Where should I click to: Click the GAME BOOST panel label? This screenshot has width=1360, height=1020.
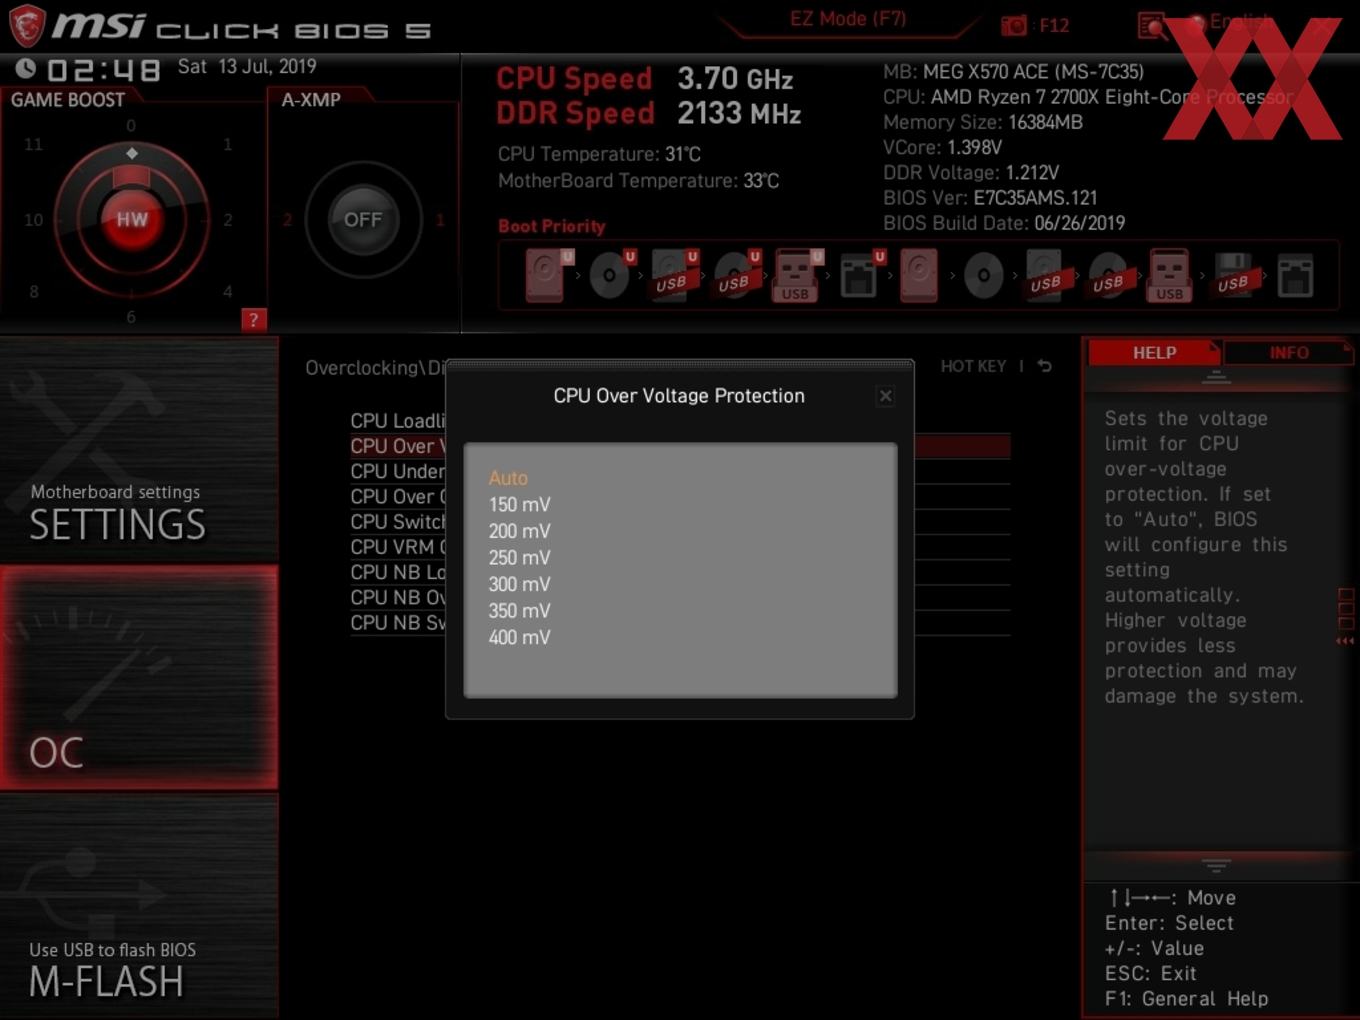[x=68, y=100]
